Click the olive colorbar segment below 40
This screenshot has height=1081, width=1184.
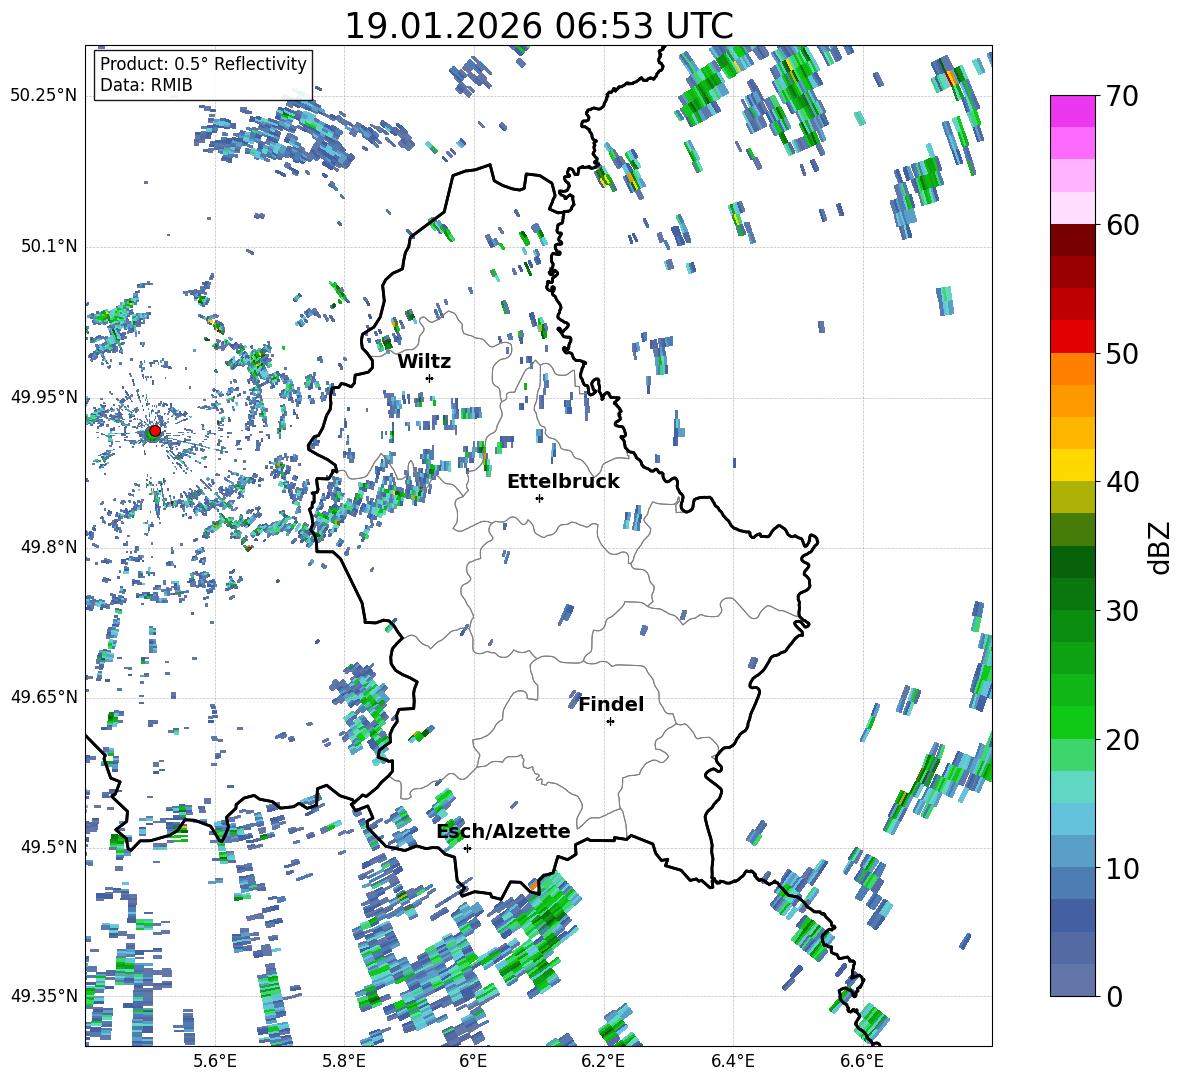[x=1072, y=497]
